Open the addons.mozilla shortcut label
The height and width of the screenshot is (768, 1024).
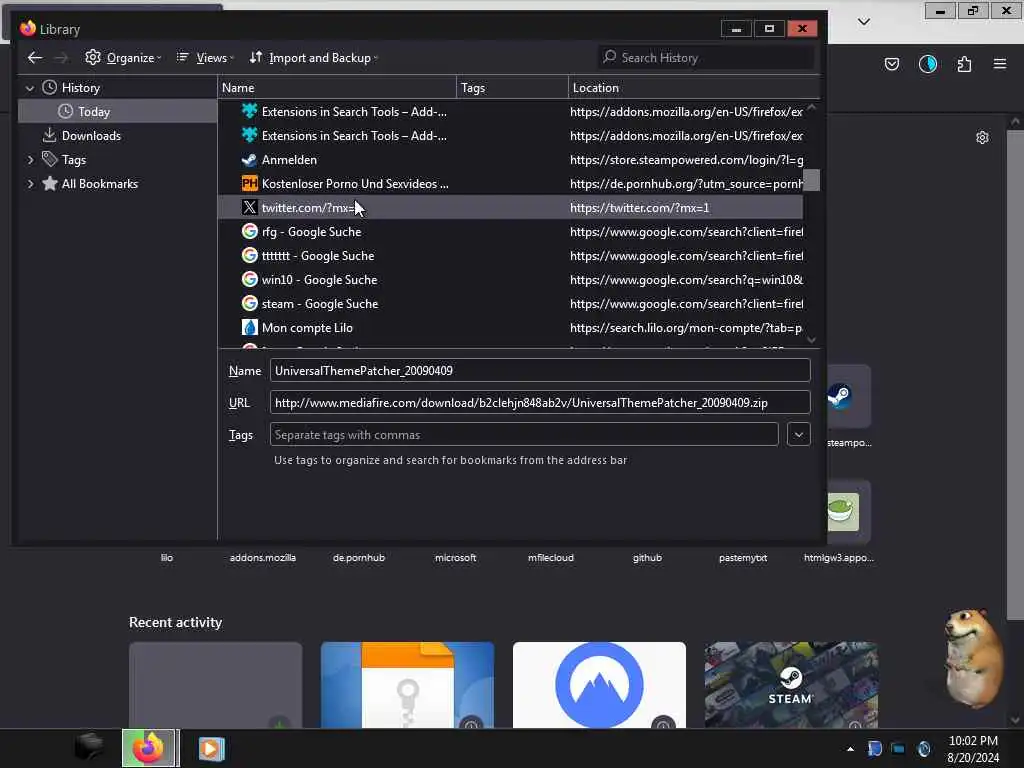(263, 558)
